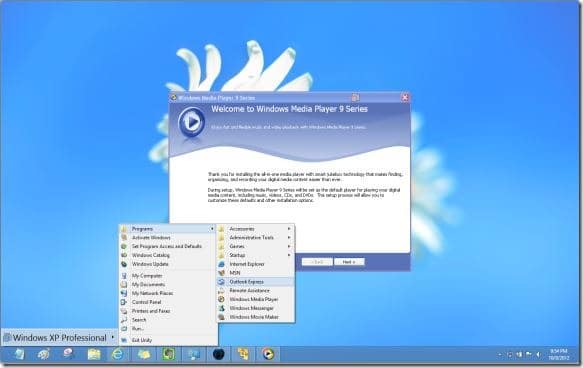This screenshot has height=368, width=583.
Task: Click the green square taskbar icon
Action: [168, 354]
